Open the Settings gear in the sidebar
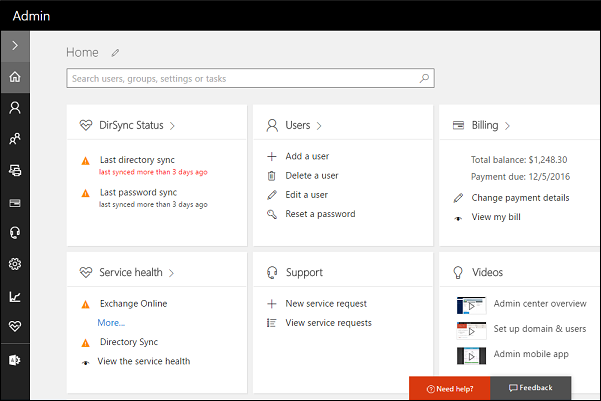 tap(15, 264)
